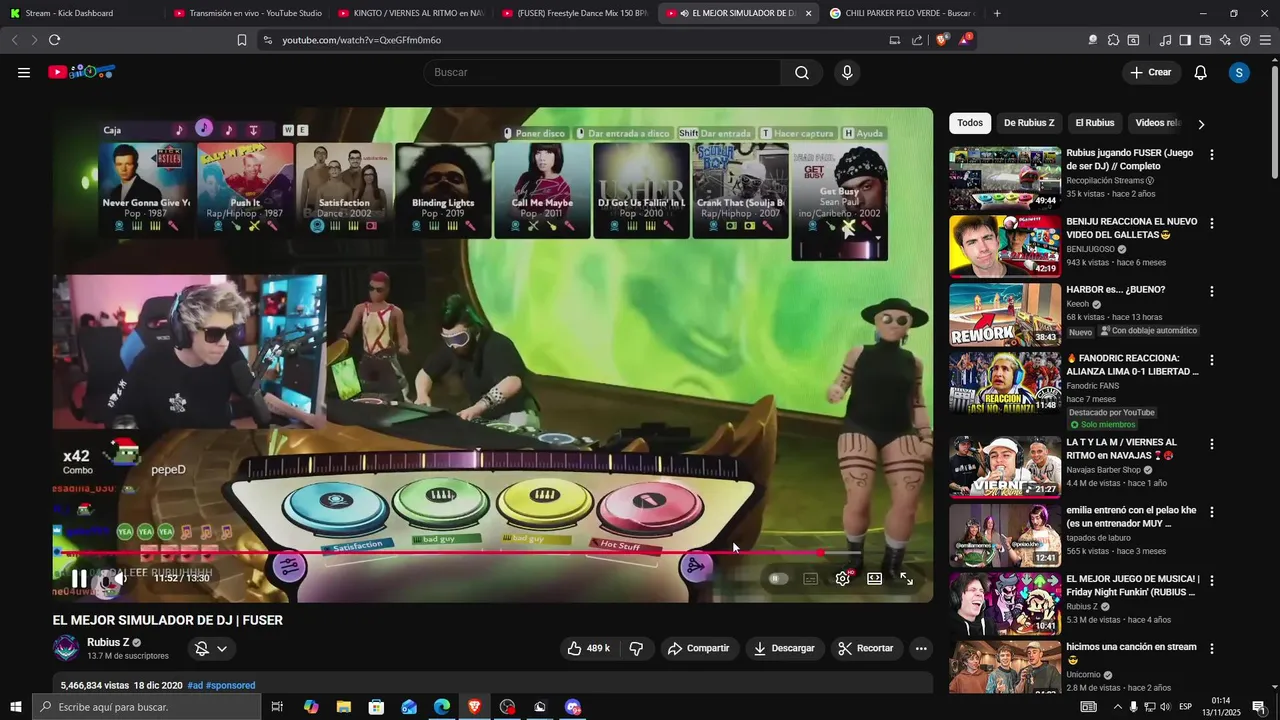Select the Todos filter chip

pos(970,123)
